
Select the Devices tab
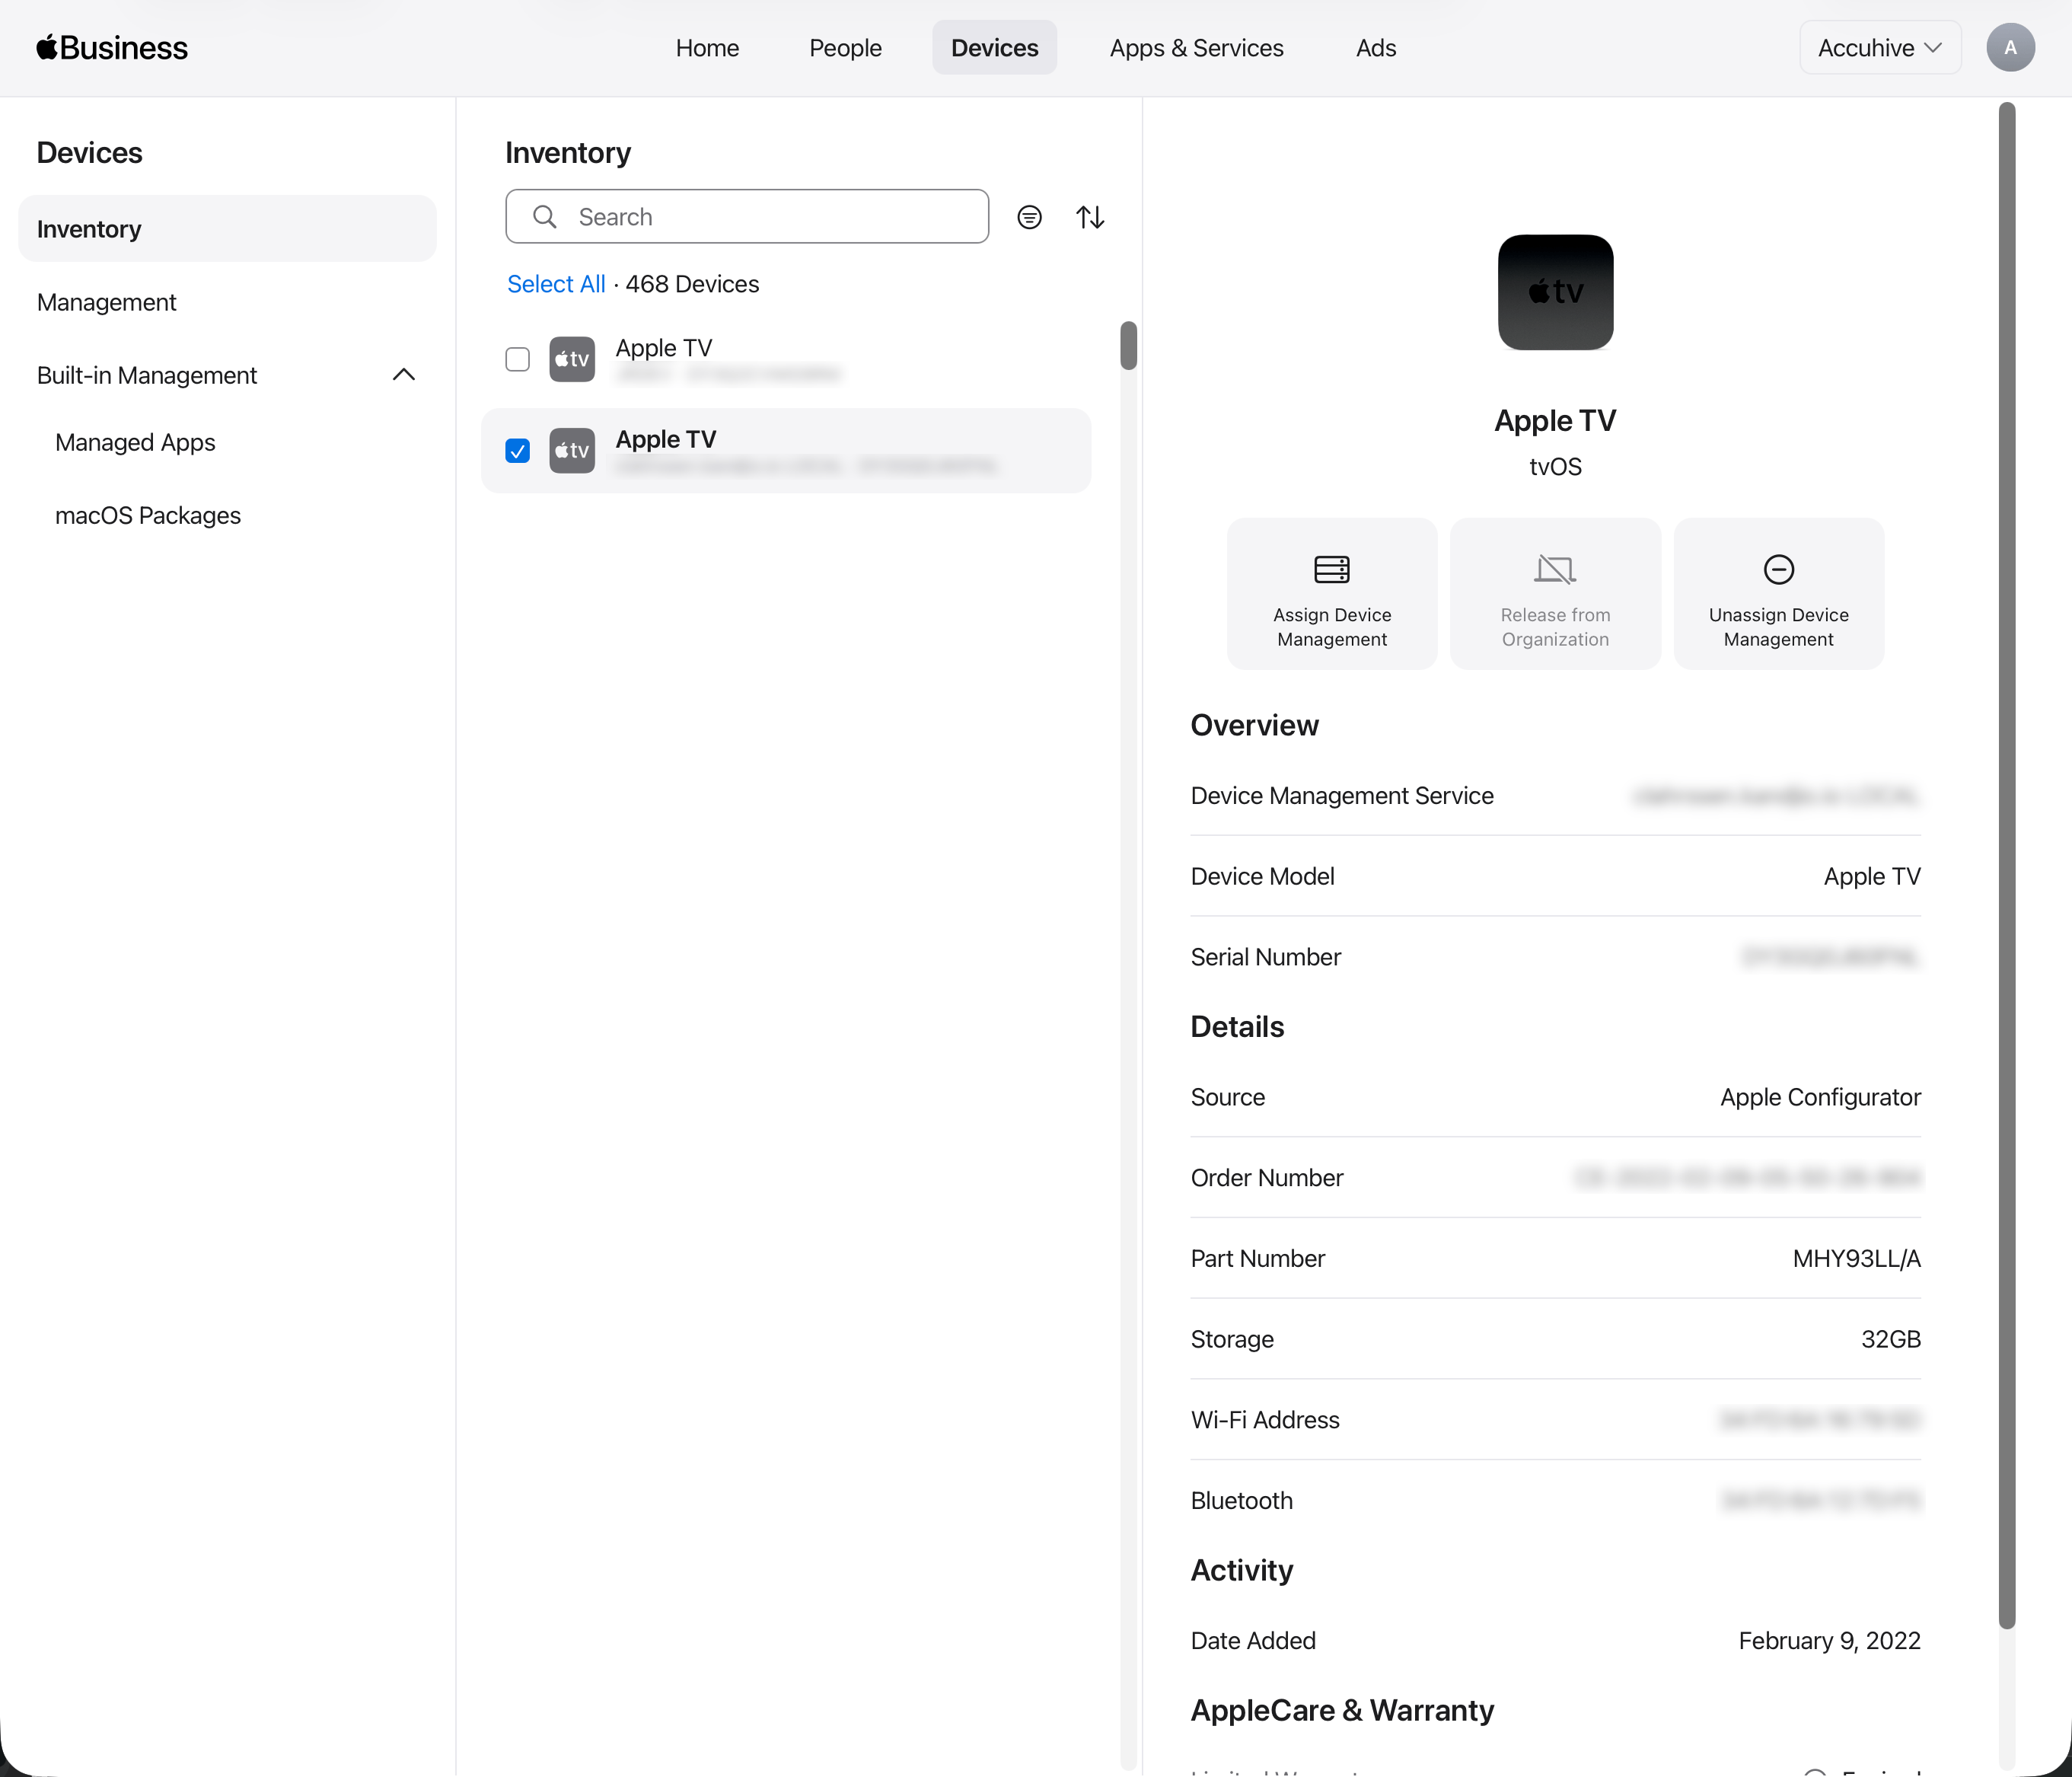994,48
